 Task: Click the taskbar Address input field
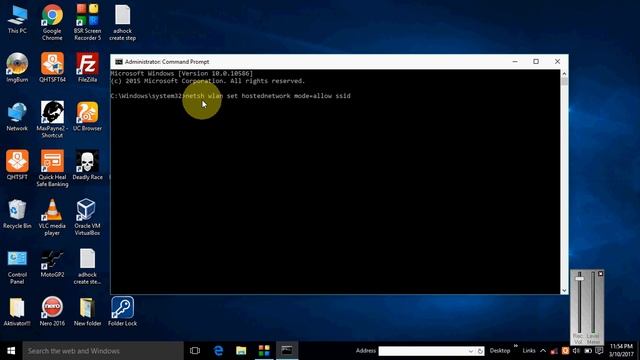tap(423, 351)
